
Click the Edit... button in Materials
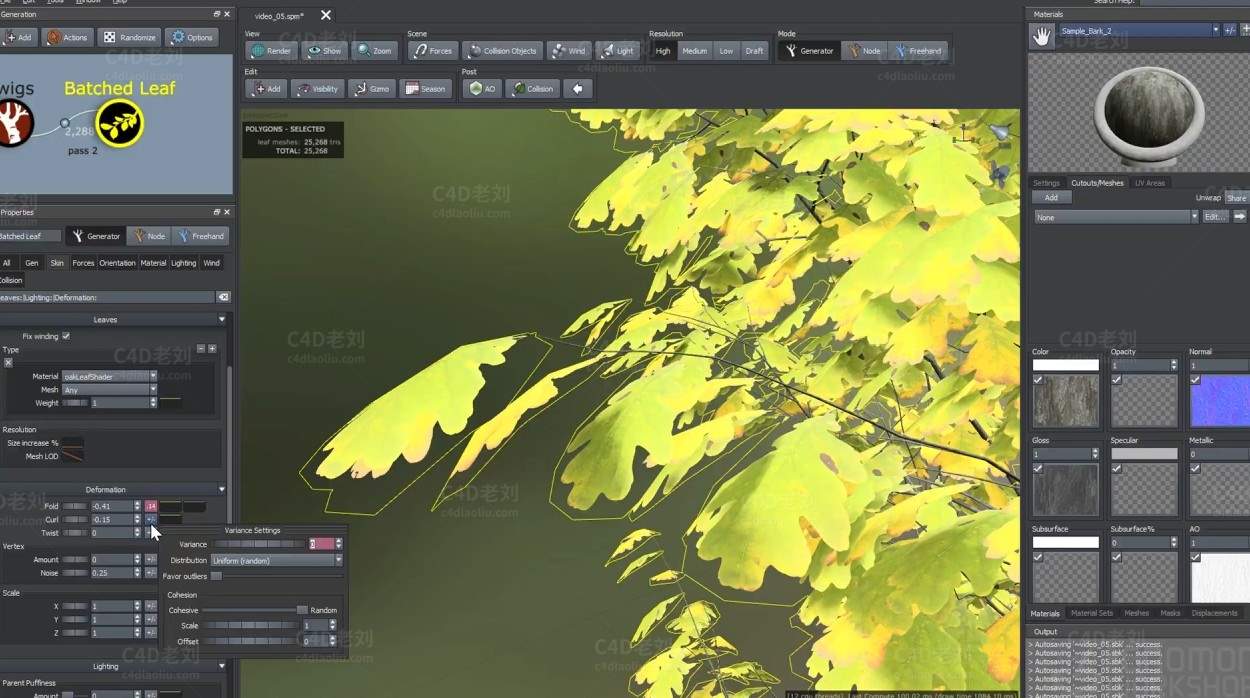pos(1214,216)
